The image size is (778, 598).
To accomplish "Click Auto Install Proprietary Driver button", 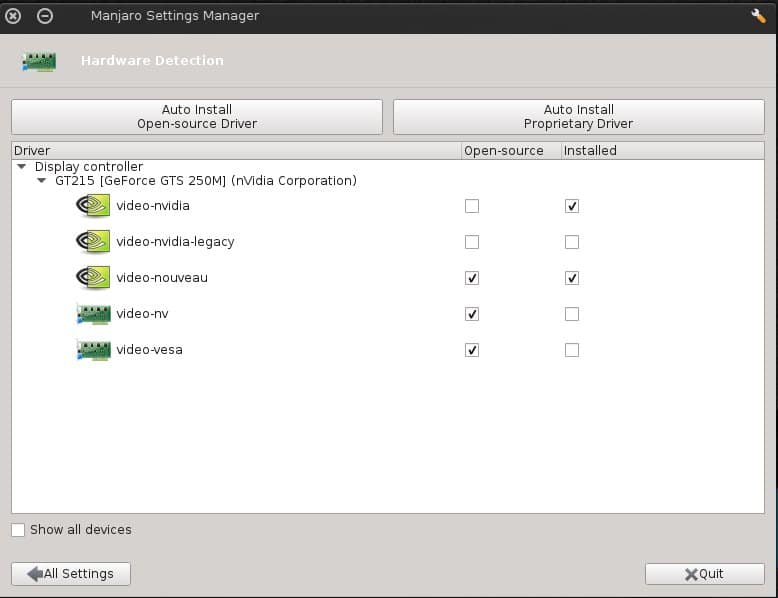I will pyautogui.click(x=579, y=117).
